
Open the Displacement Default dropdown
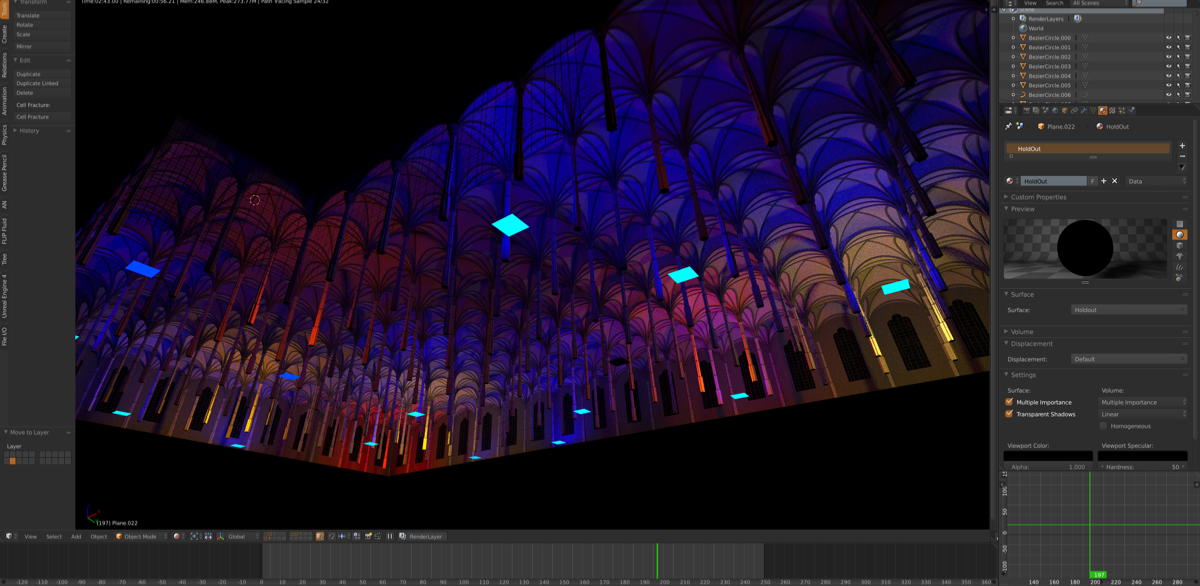tap(1129, 359)
